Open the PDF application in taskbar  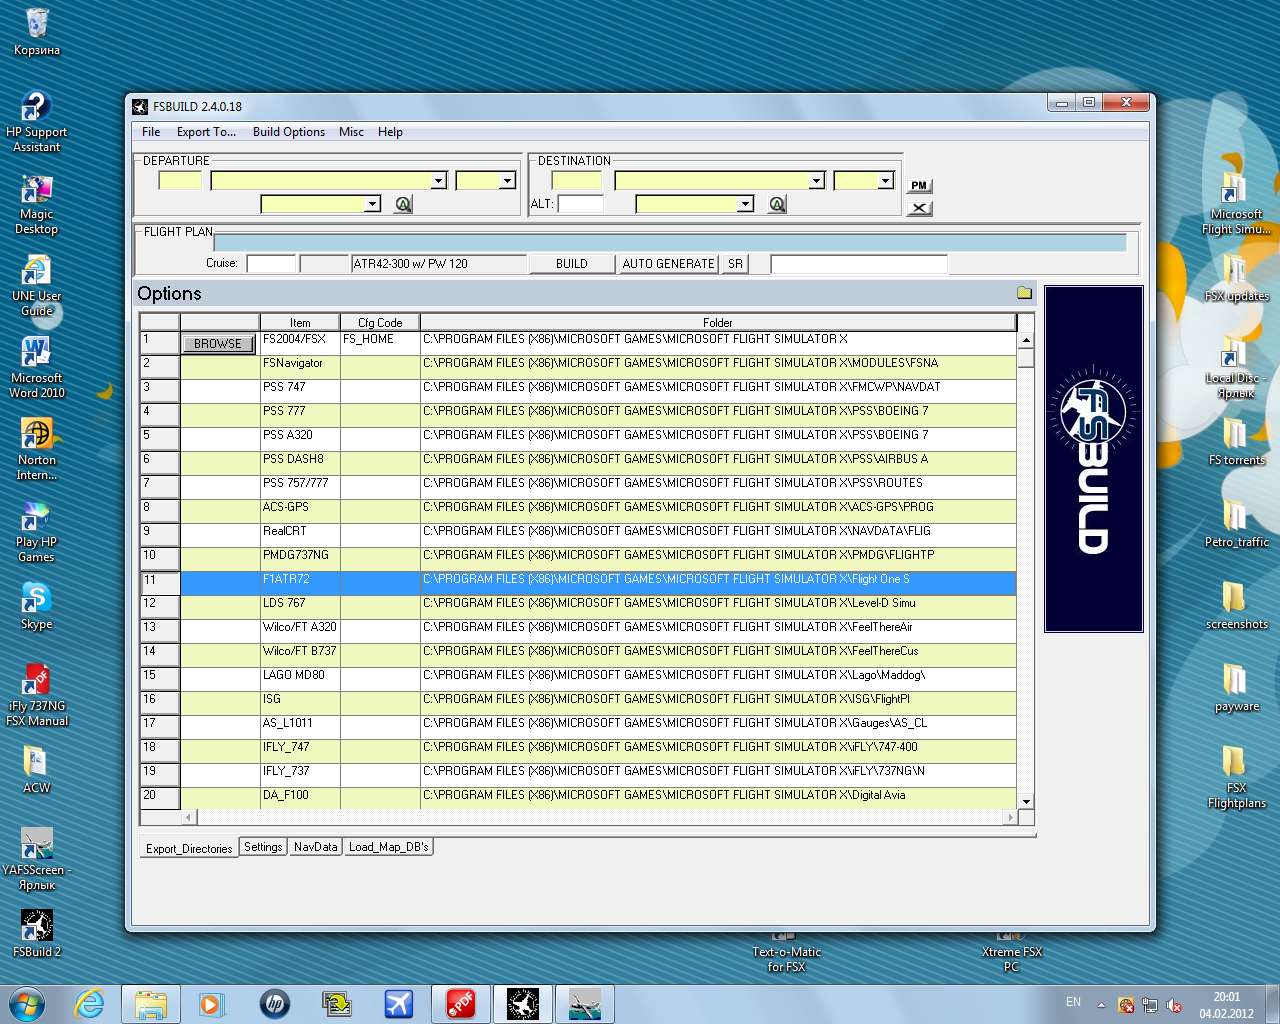point(460,1003)
